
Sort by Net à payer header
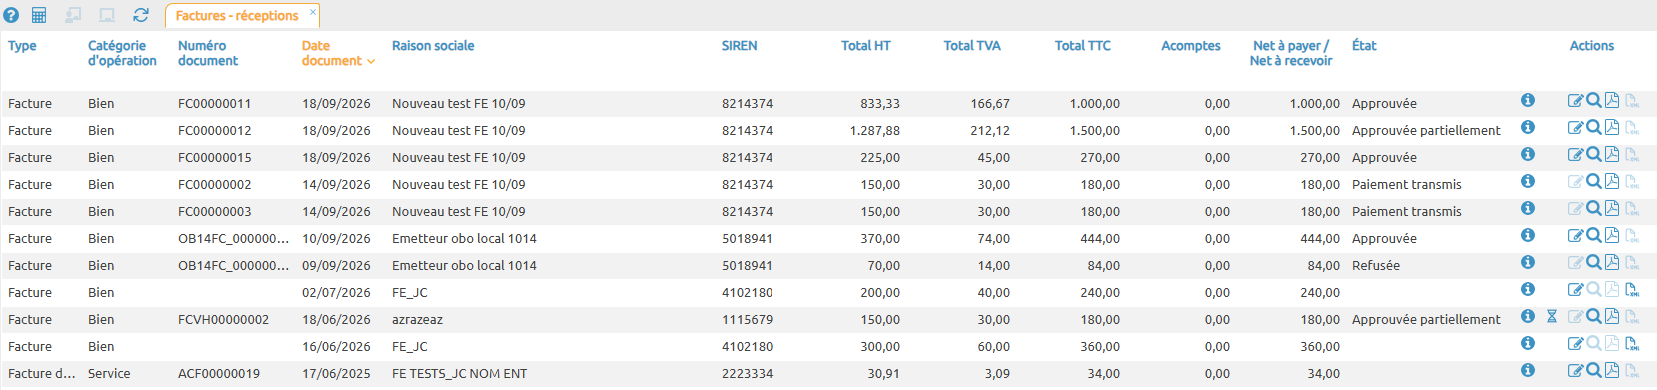click(1291, 53)
